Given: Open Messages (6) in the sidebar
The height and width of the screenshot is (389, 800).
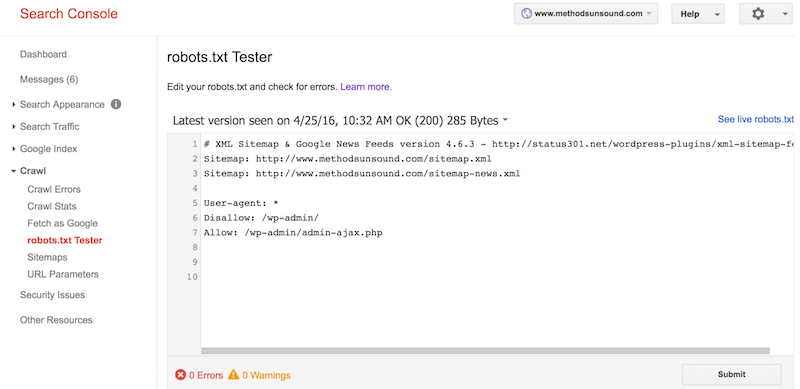Looking at the screenshot, I should (x=49, y=80).
